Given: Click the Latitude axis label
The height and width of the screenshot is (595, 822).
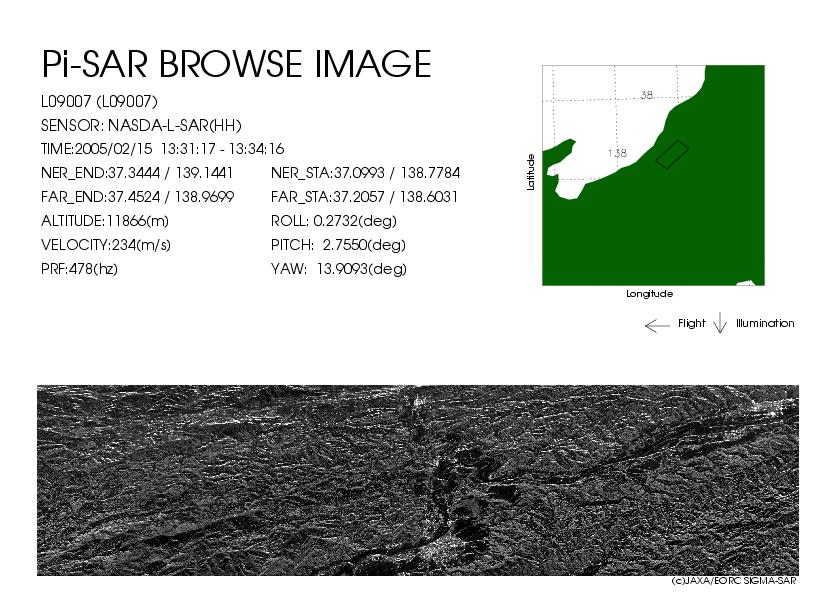Looking at the screenshot, I should coord(531,172).
